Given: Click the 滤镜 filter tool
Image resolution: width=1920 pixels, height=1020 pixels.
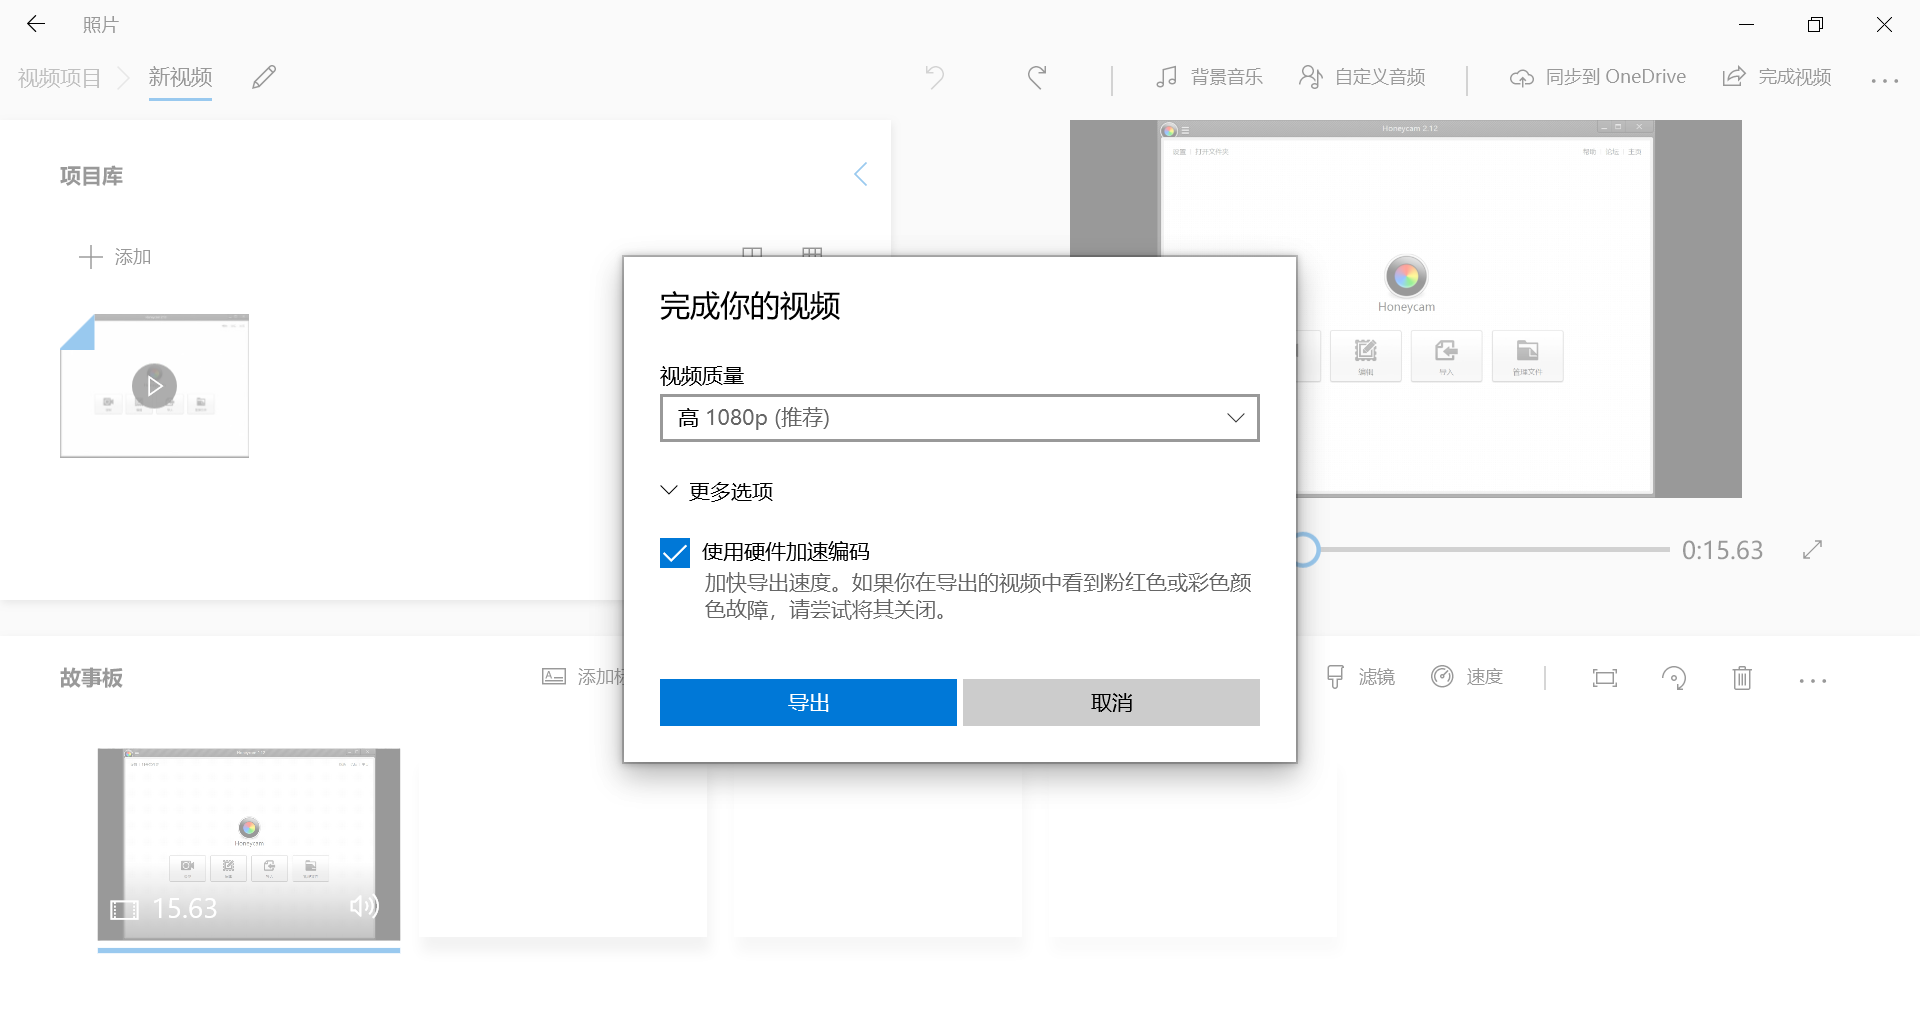Looking at the screenshot, I should [1360, 677].
